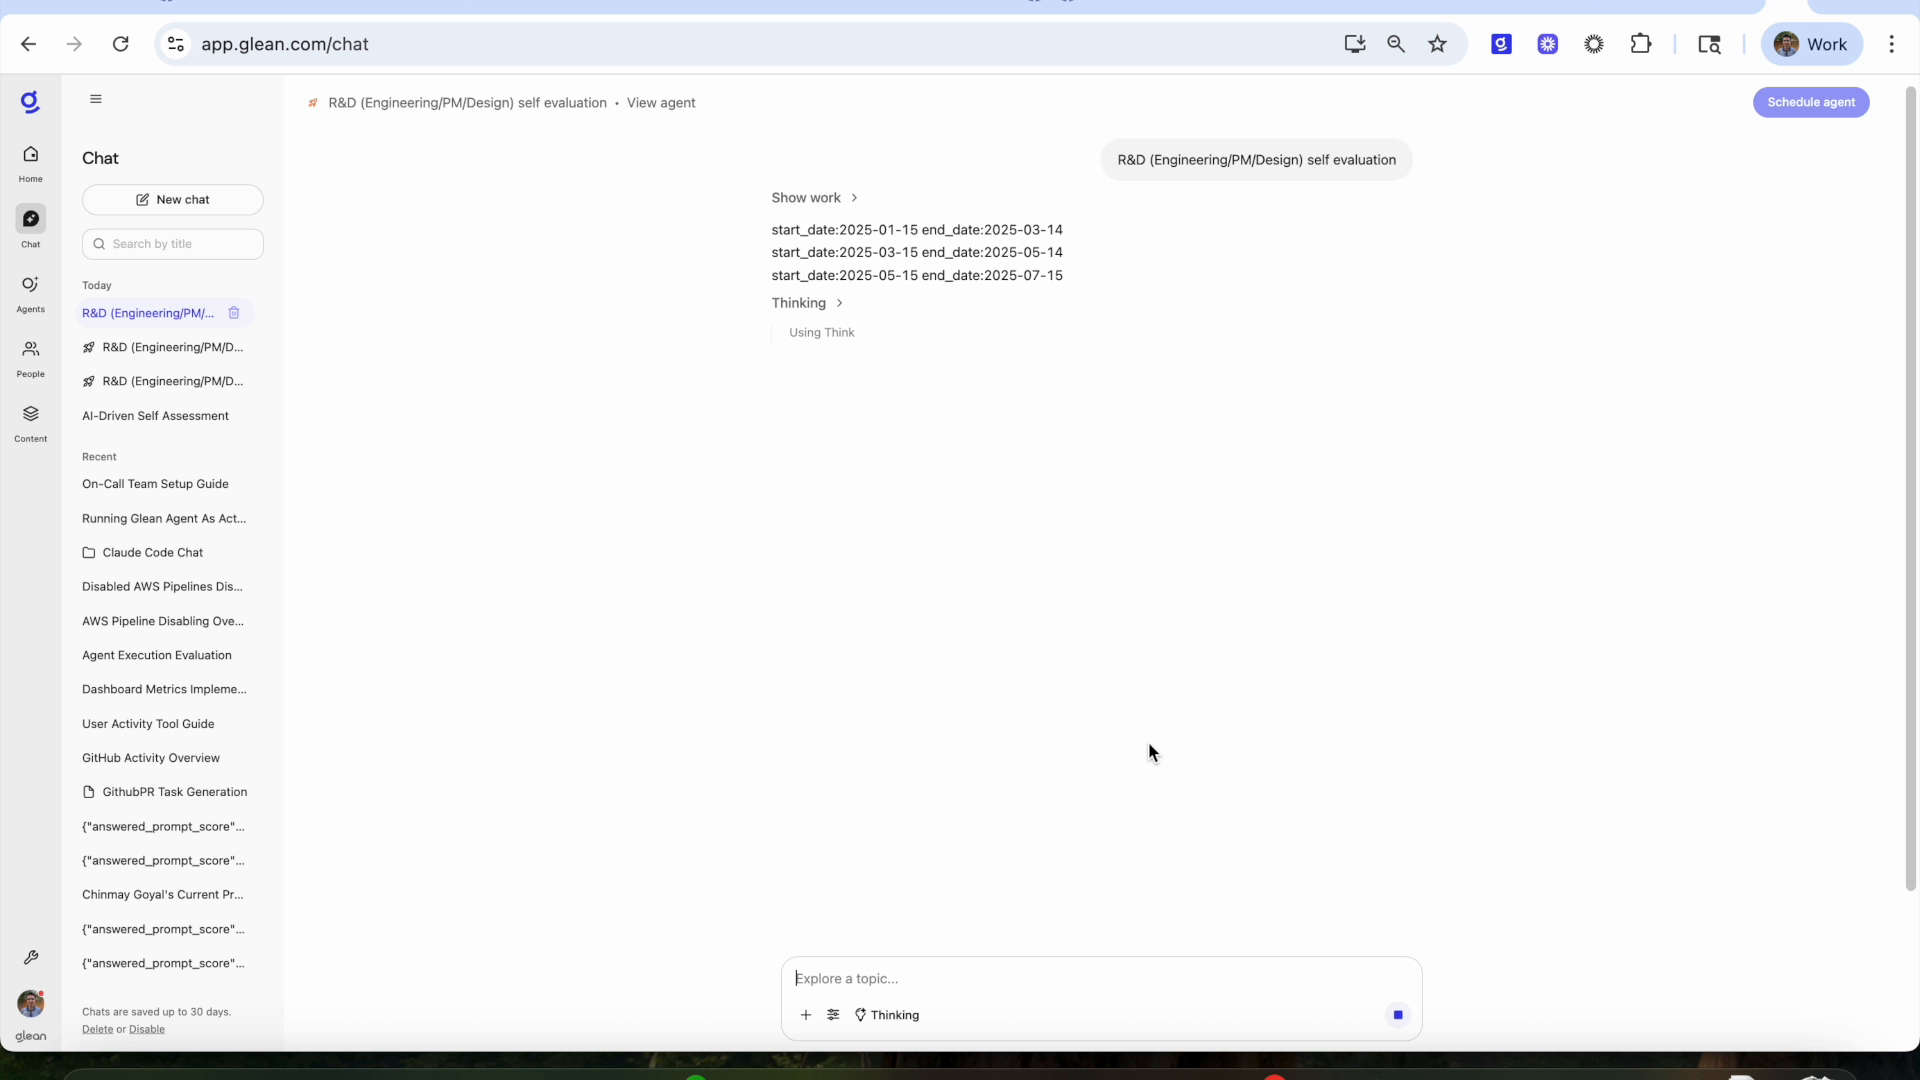Open the People section in the sidebar
Viewport: 1920px width, 1080px height.
click(30, 358)
